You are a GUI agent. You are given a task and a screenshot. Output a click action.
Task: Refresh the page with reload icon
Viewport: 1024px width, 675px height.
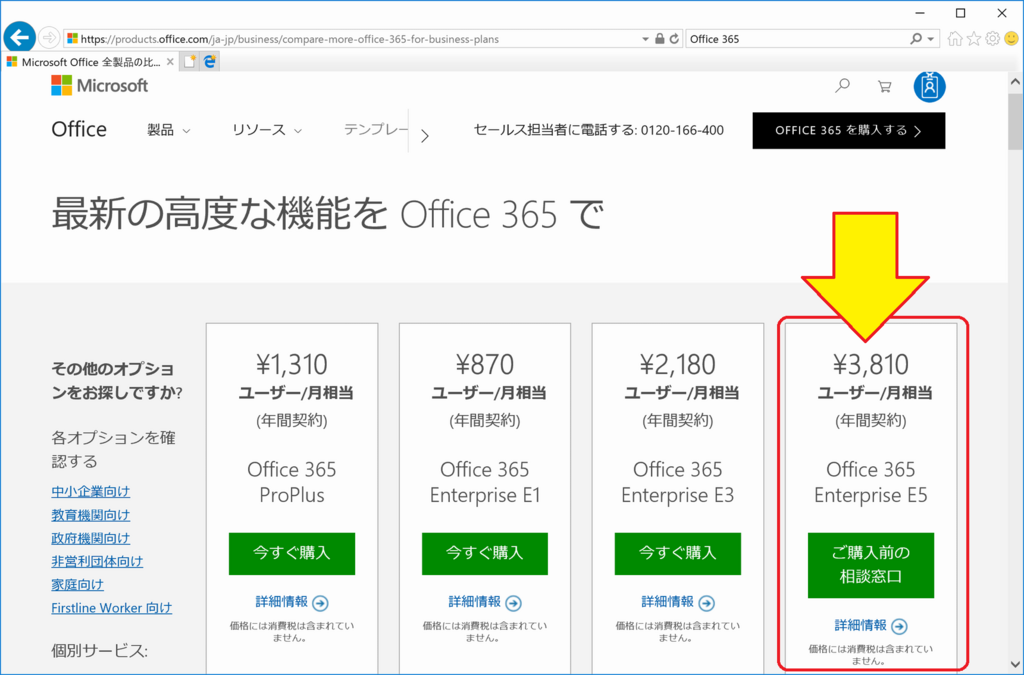(674, 39)
